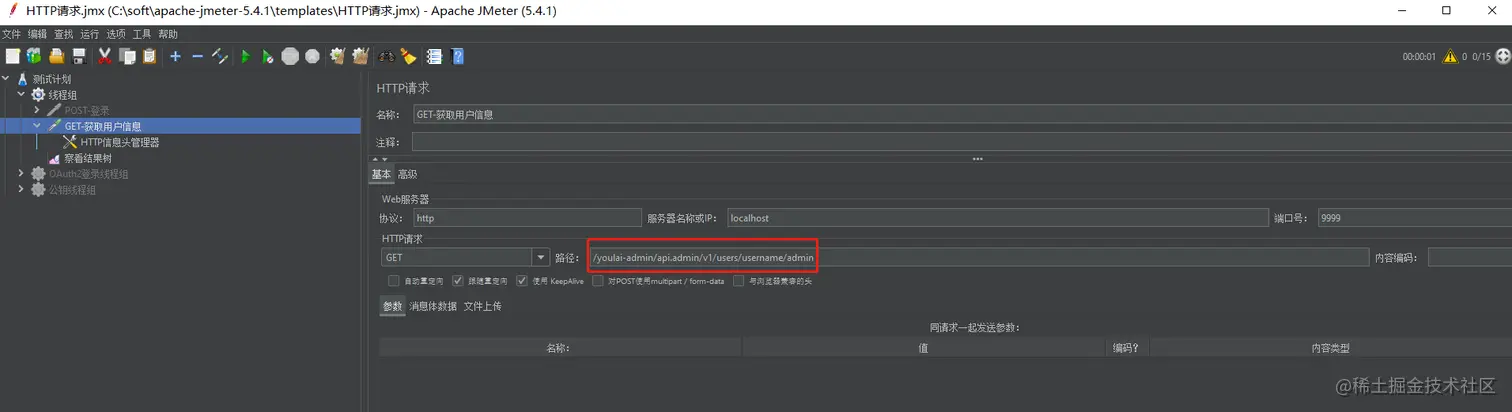Switch to the 文件上传 tab

click(x=483, y=306)
